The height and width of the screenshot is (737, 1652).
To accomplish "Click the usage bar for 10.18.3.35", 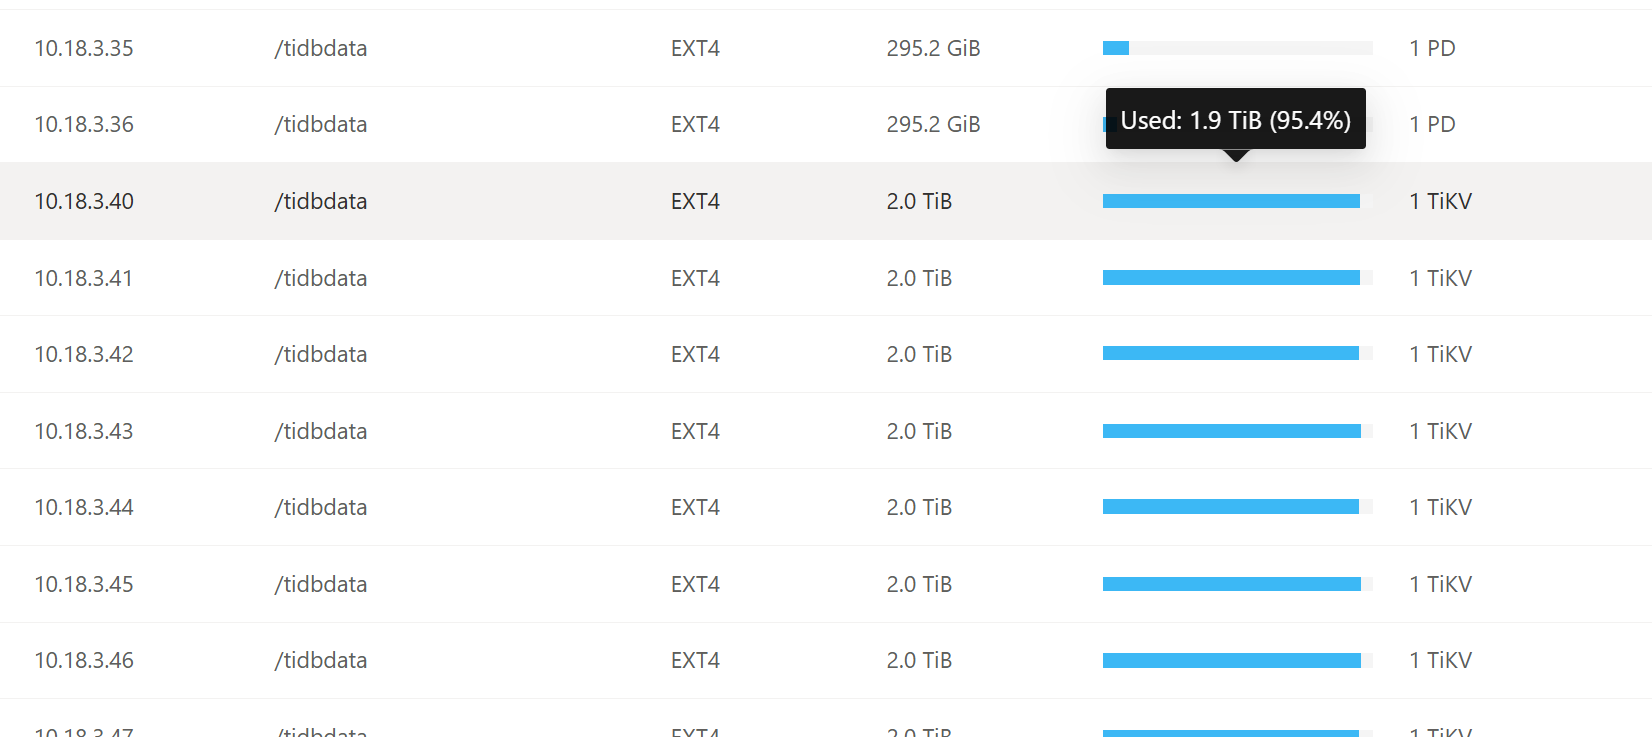I will click(x=1237, y=48).
